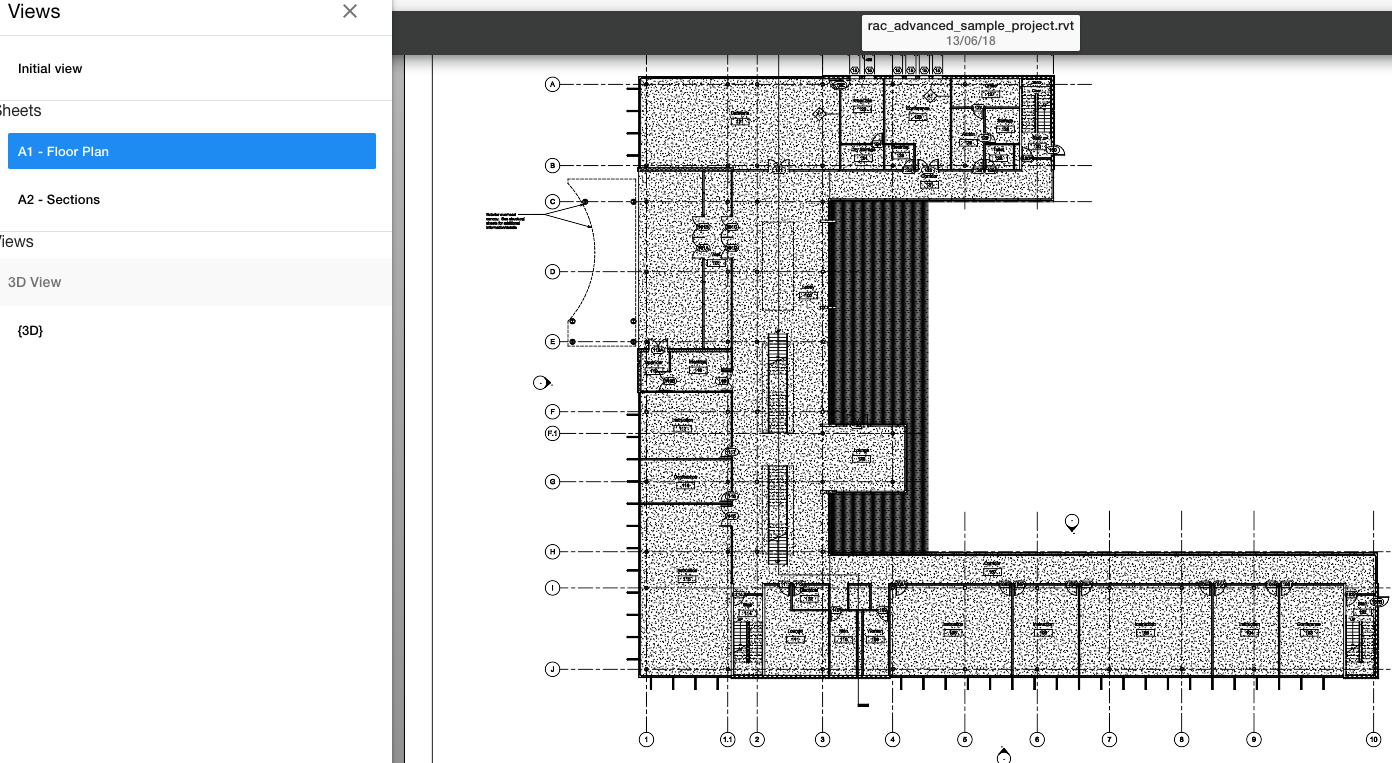Click the section marker above the east wing
Screen dimensions: 1392x763
(1072, 522)
